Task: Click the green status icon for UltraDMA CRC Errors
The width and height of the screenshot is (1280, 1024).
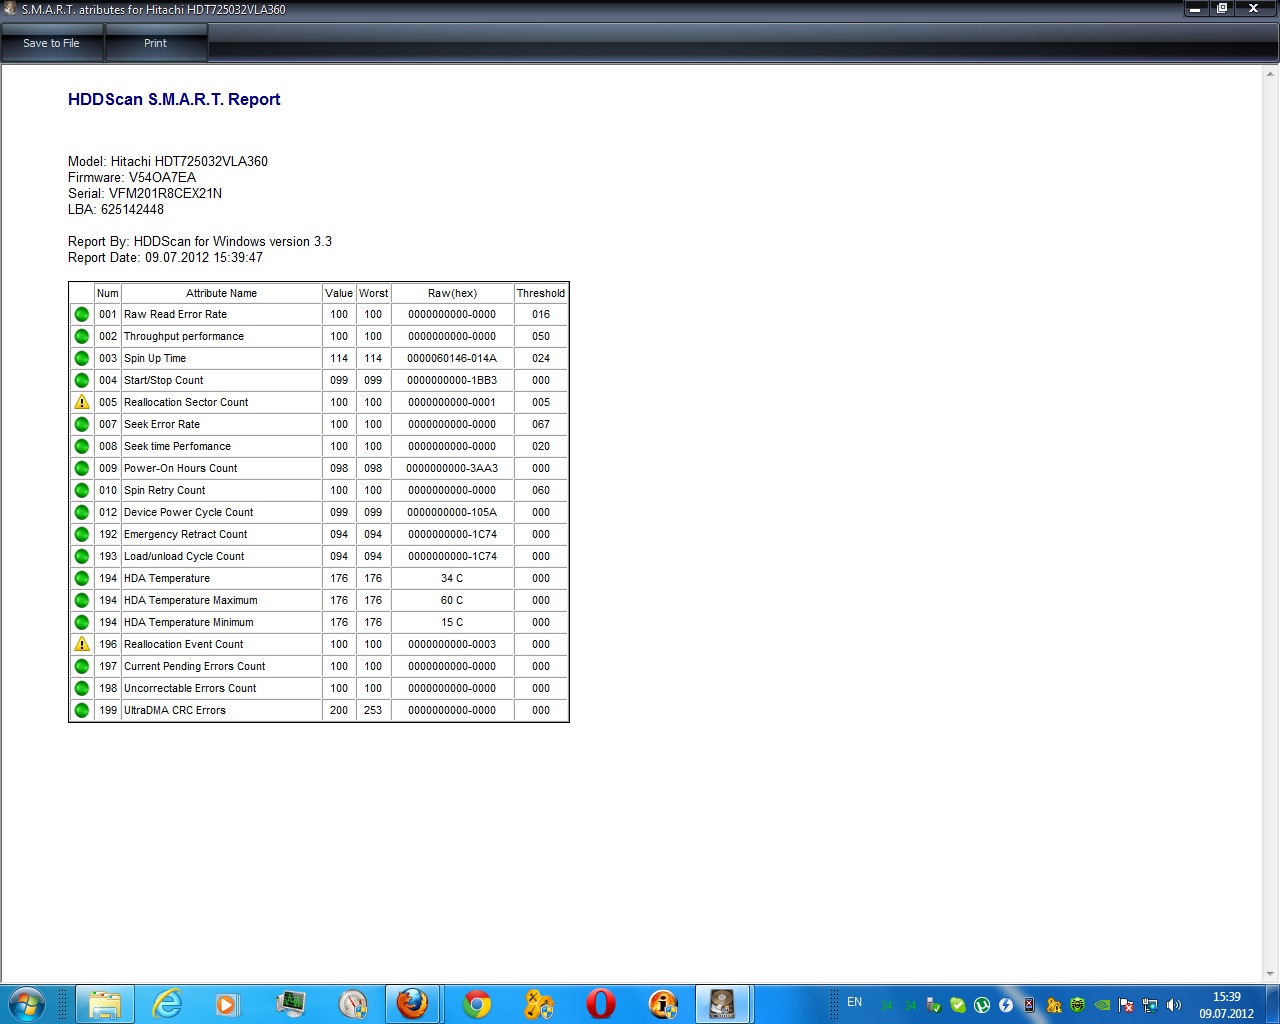Action: pos(82,710)
